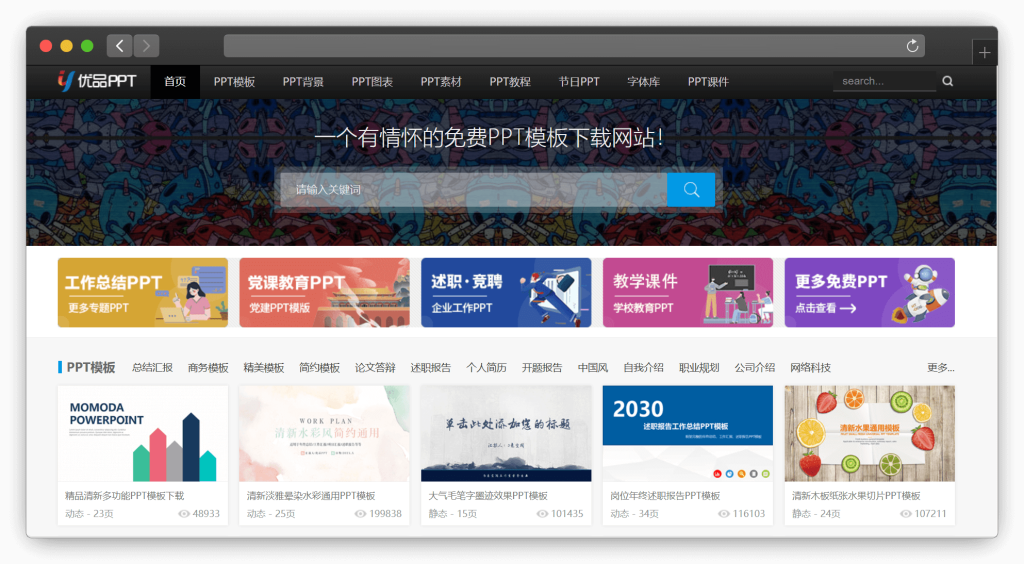Open the 工作总结PPT yellow banner

tap(143, 292)
